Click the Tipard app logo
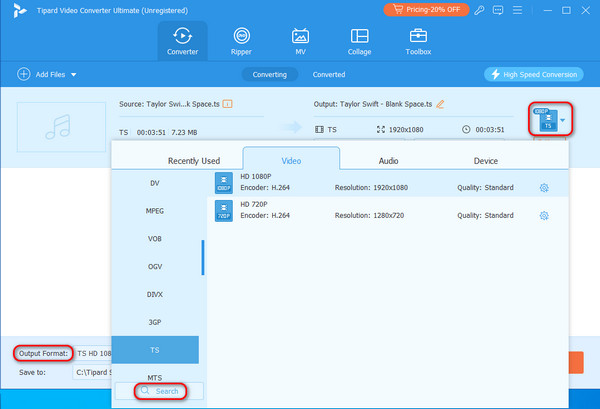 19,11
